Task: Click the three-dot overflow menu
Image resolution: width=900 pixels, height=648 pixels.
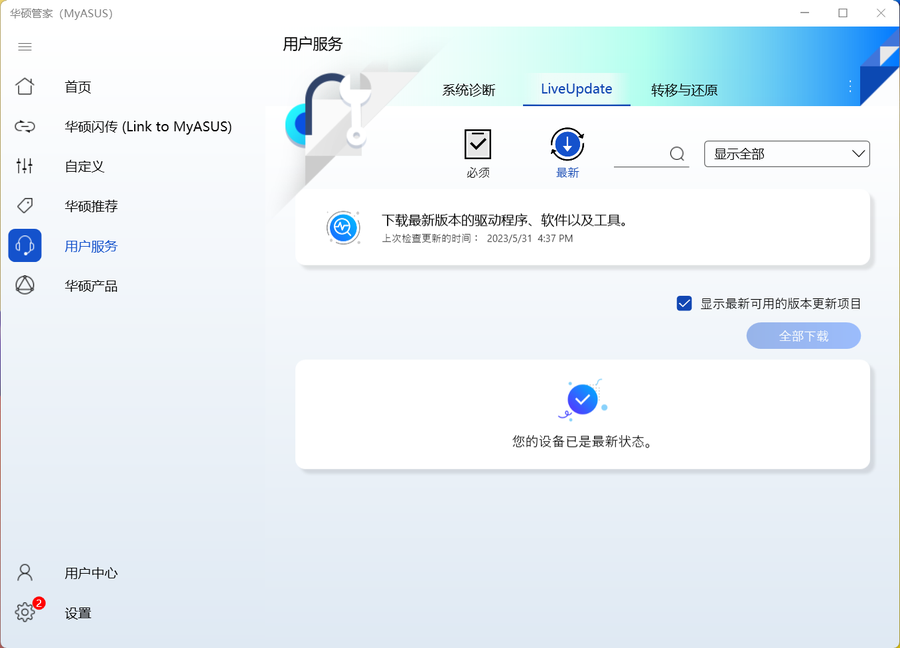Action: tap(850, 88)
